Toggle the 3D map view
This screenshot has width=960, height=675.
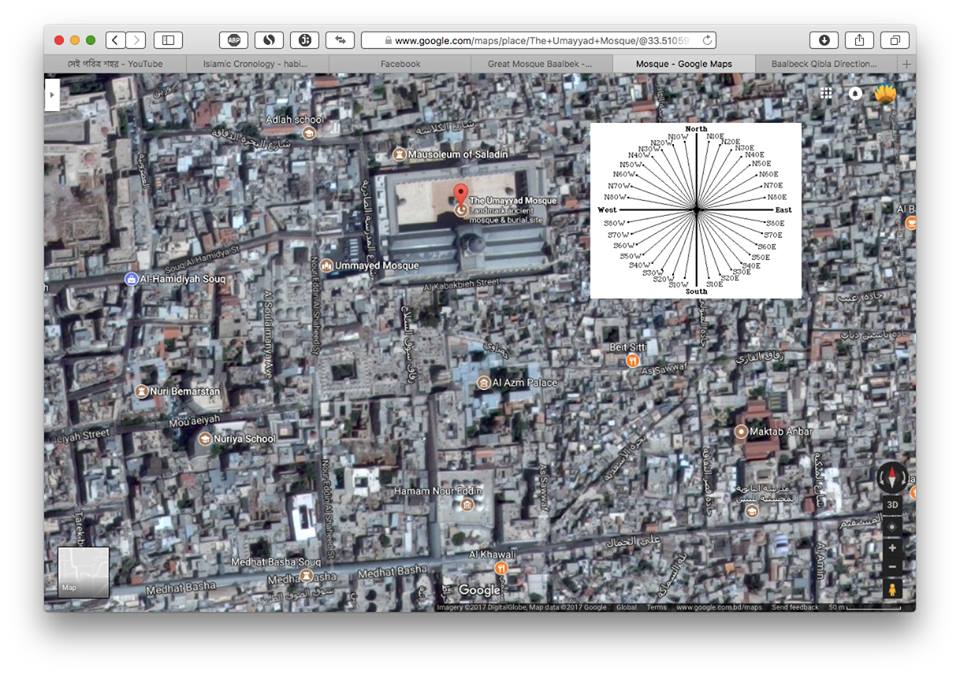point(892,505)
